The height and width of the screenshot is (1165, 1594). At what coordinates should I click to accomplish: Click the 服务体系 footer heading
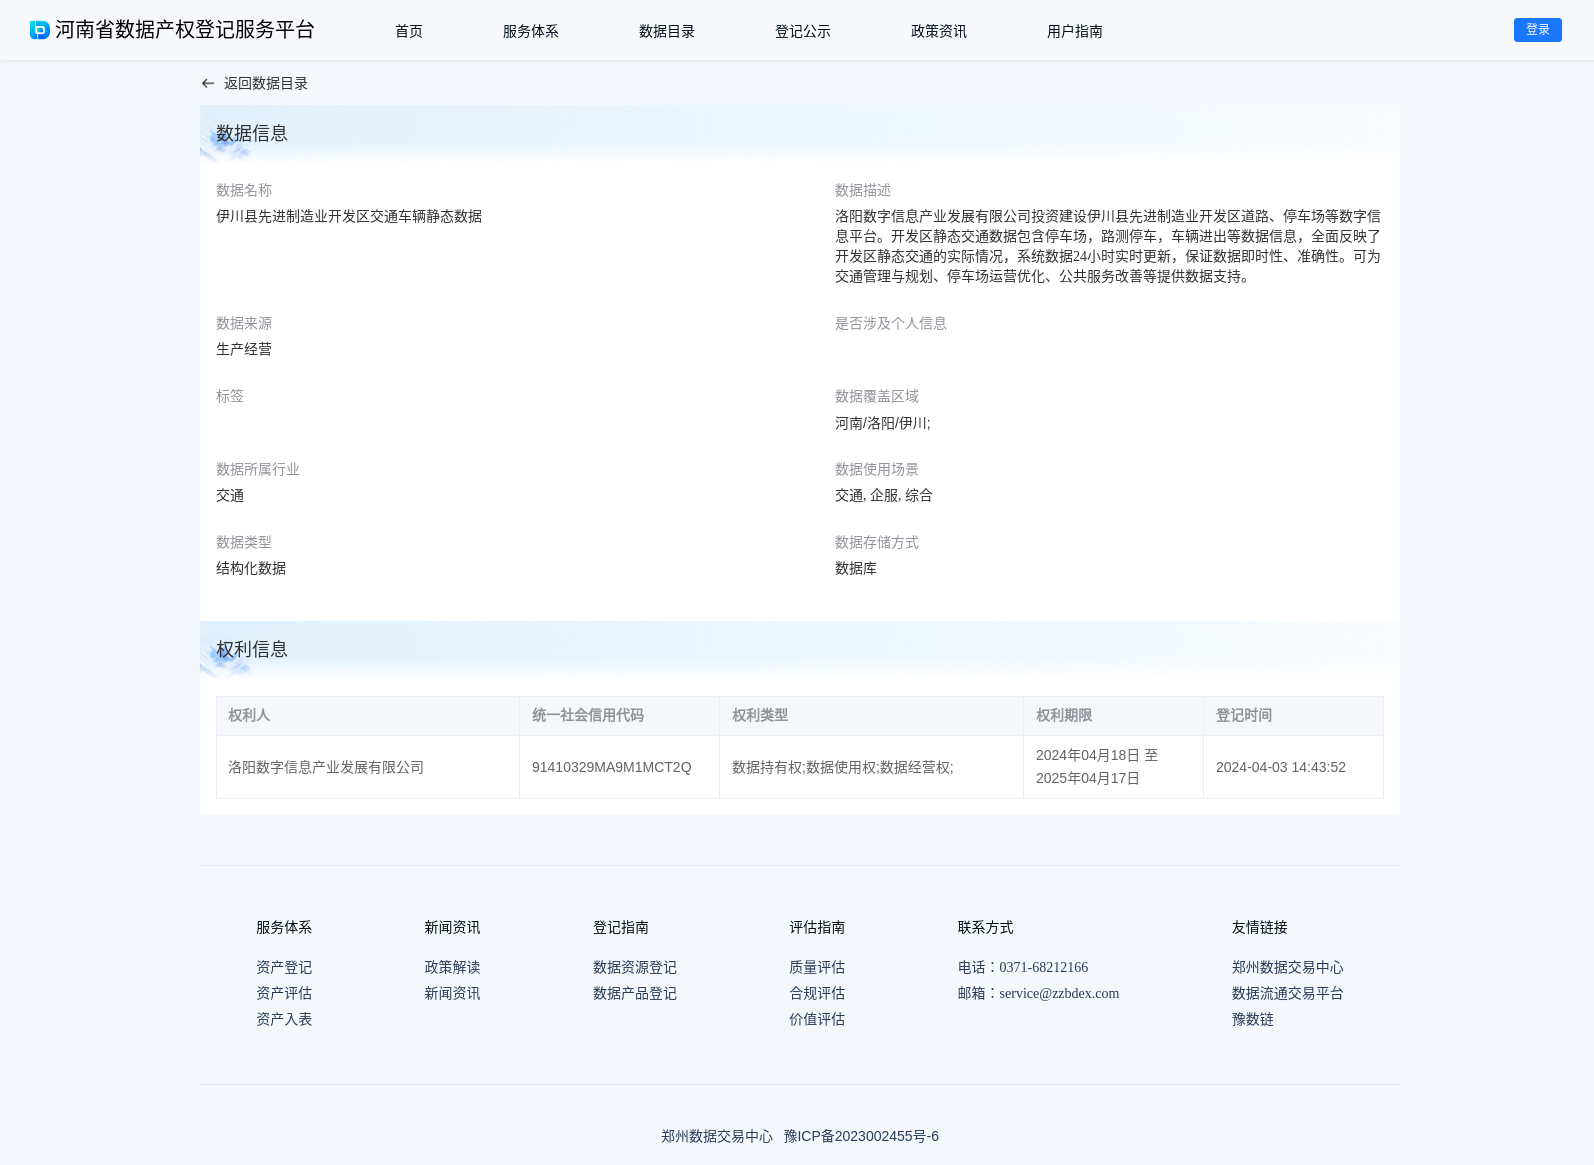coord(284,927)
